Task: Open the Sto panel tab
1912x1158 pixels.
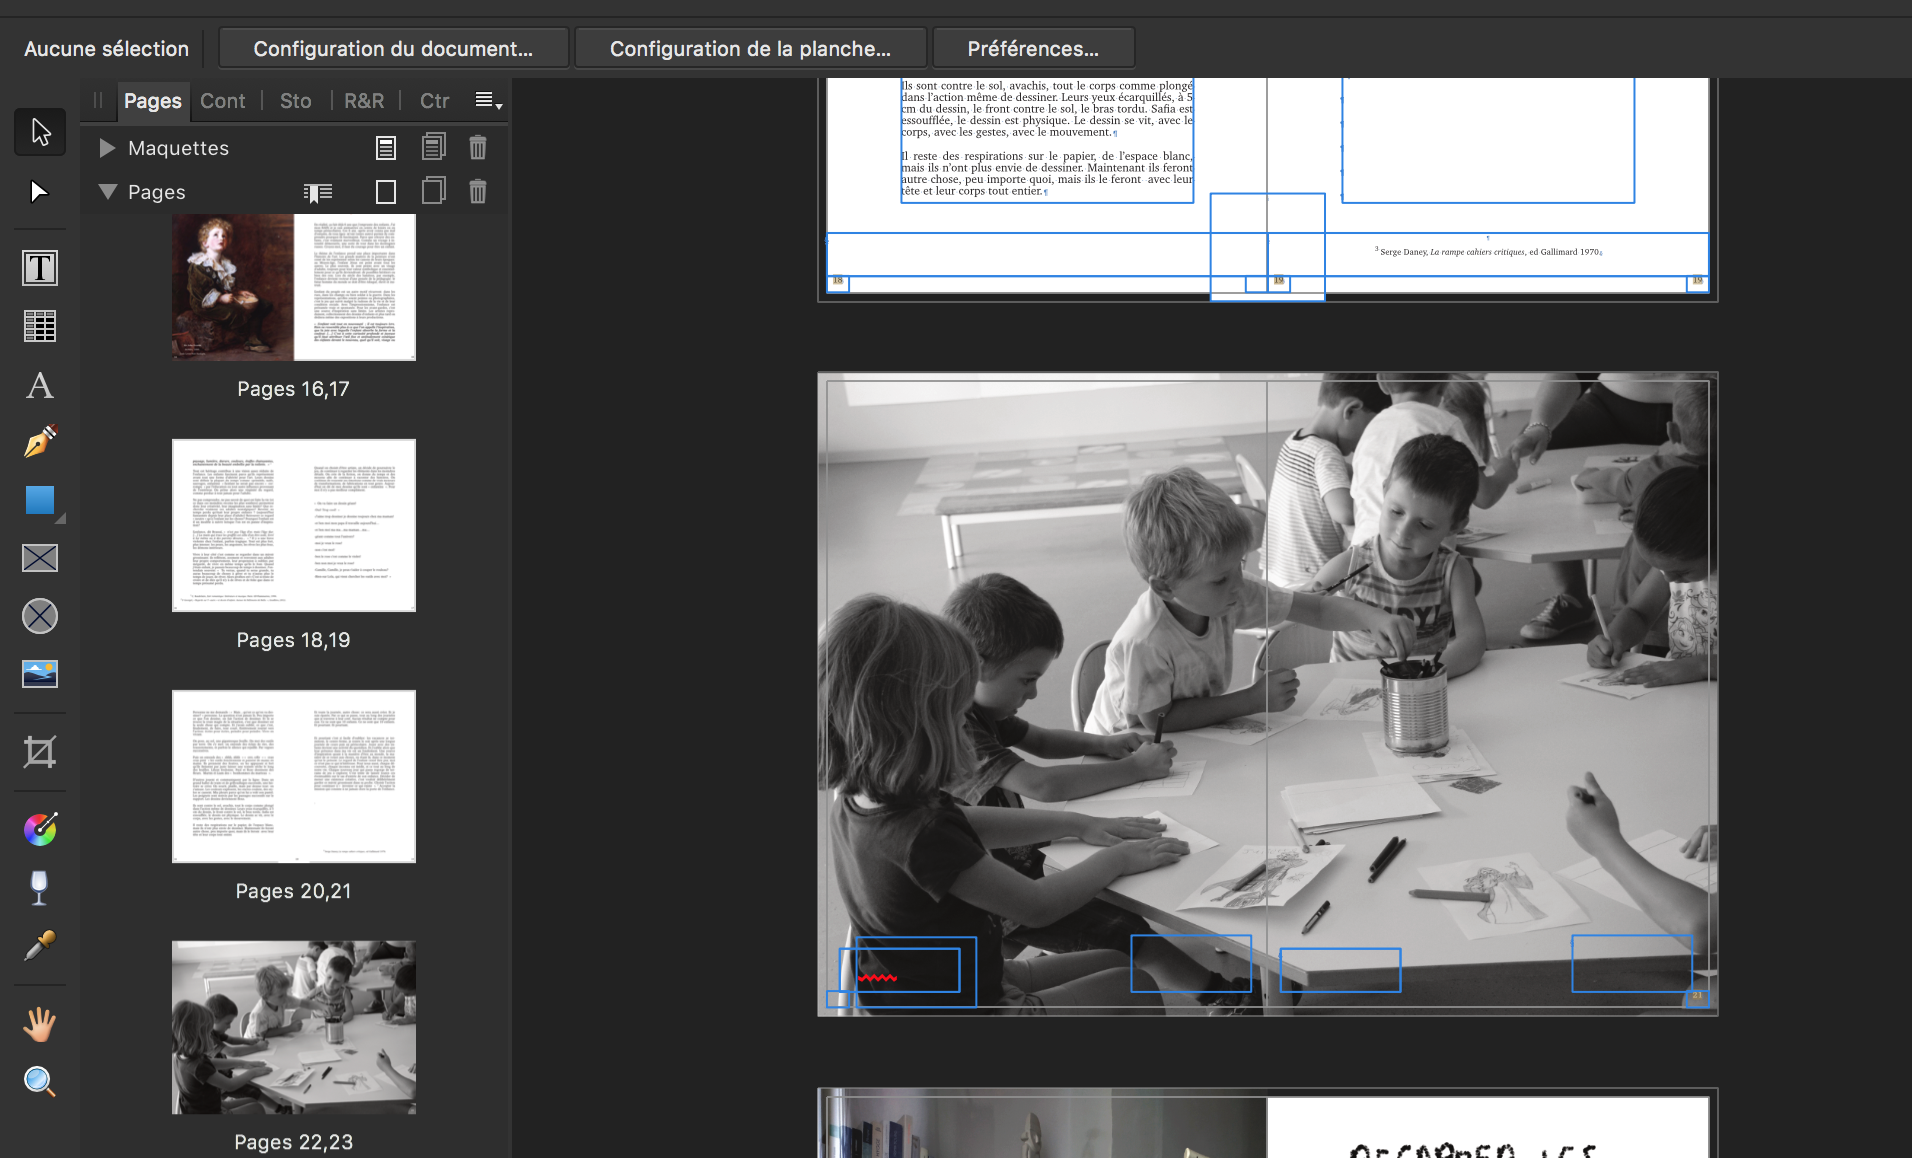Action: 296,101
